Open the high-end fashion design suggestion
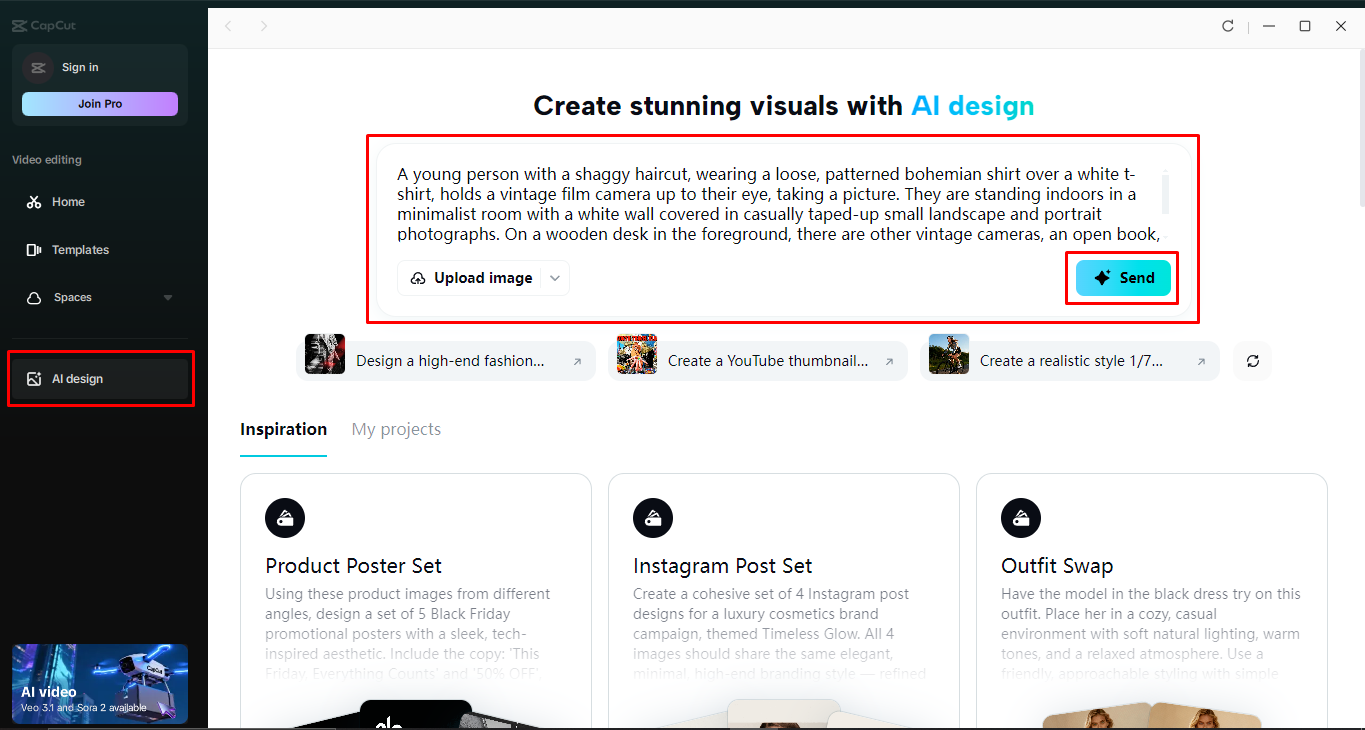 click(446, 360)
